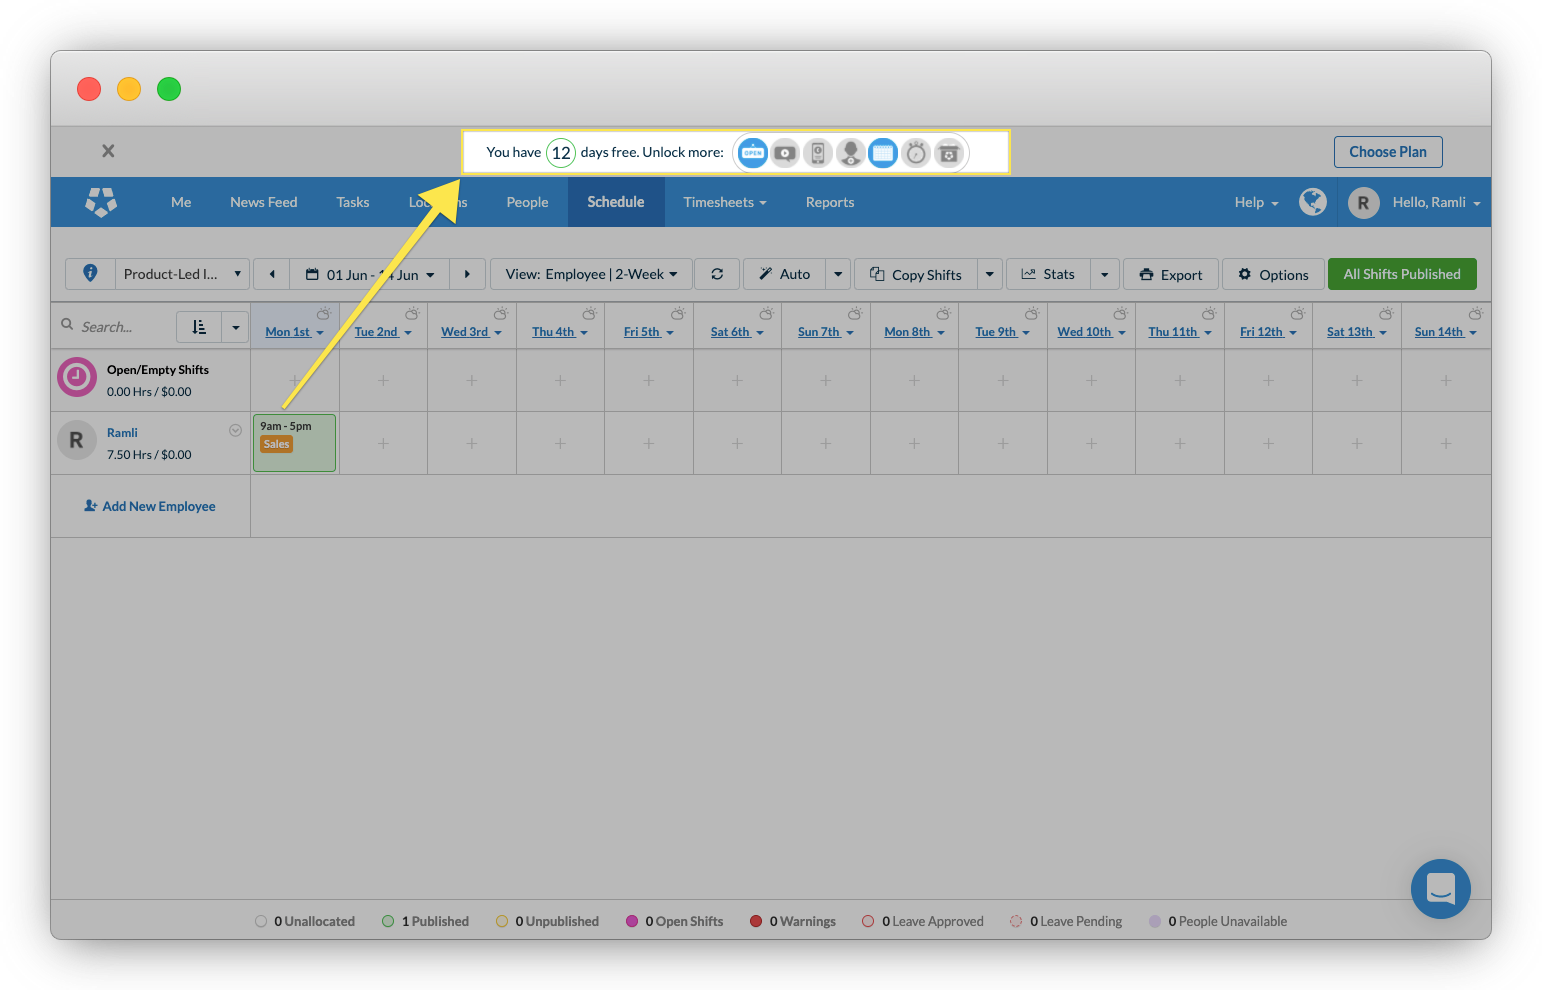Expand Ramli's row options chevron
The height and width of the screenshot is (990, 1542).
(x=235, y=431)
